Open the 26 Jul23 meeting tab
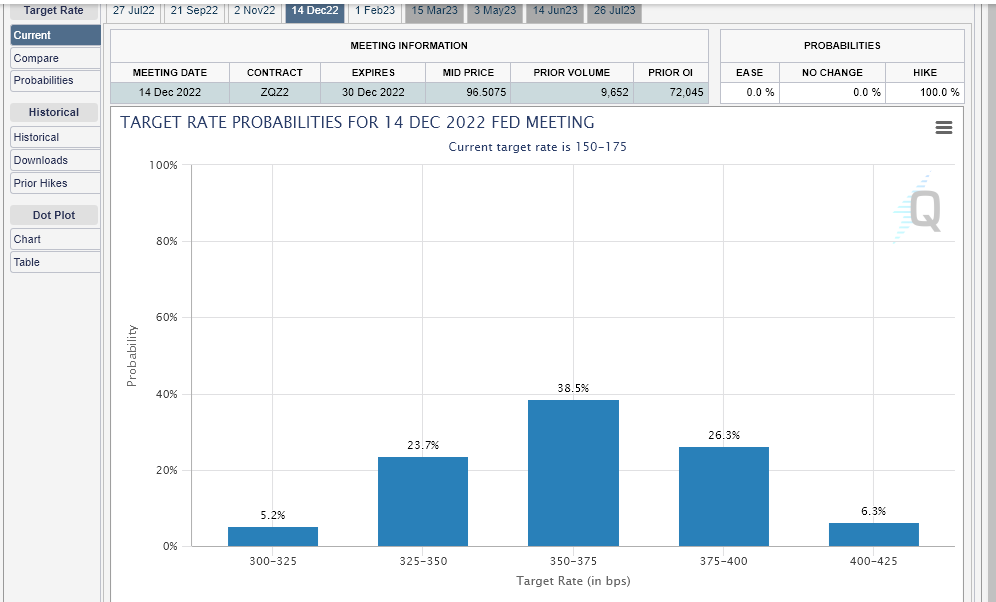The width and height of the screenshot is (996, 602). [614, 11]
